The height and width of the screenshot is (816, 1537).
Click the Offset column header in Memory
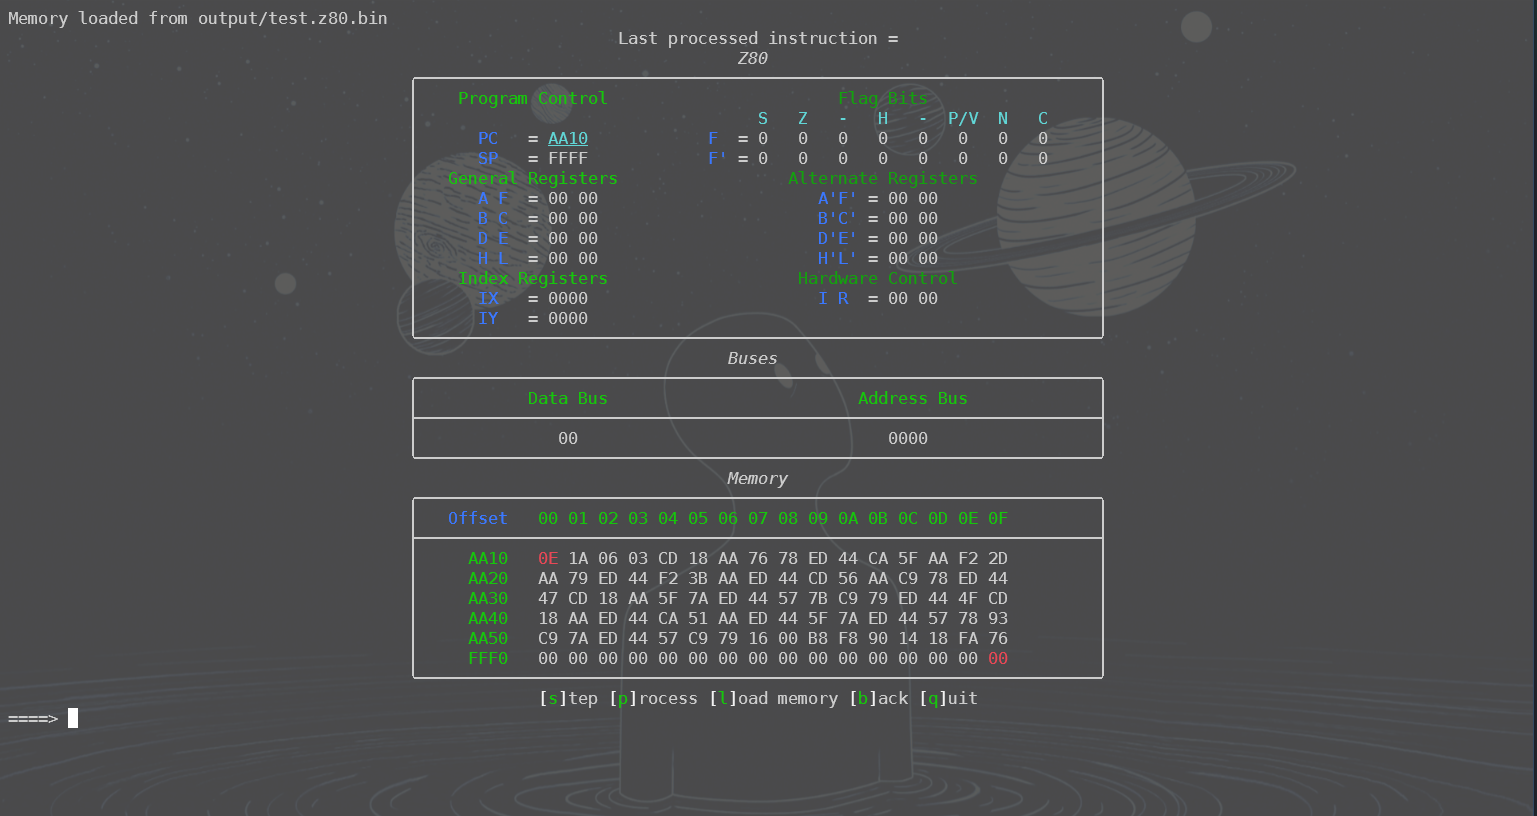[478, 518]
